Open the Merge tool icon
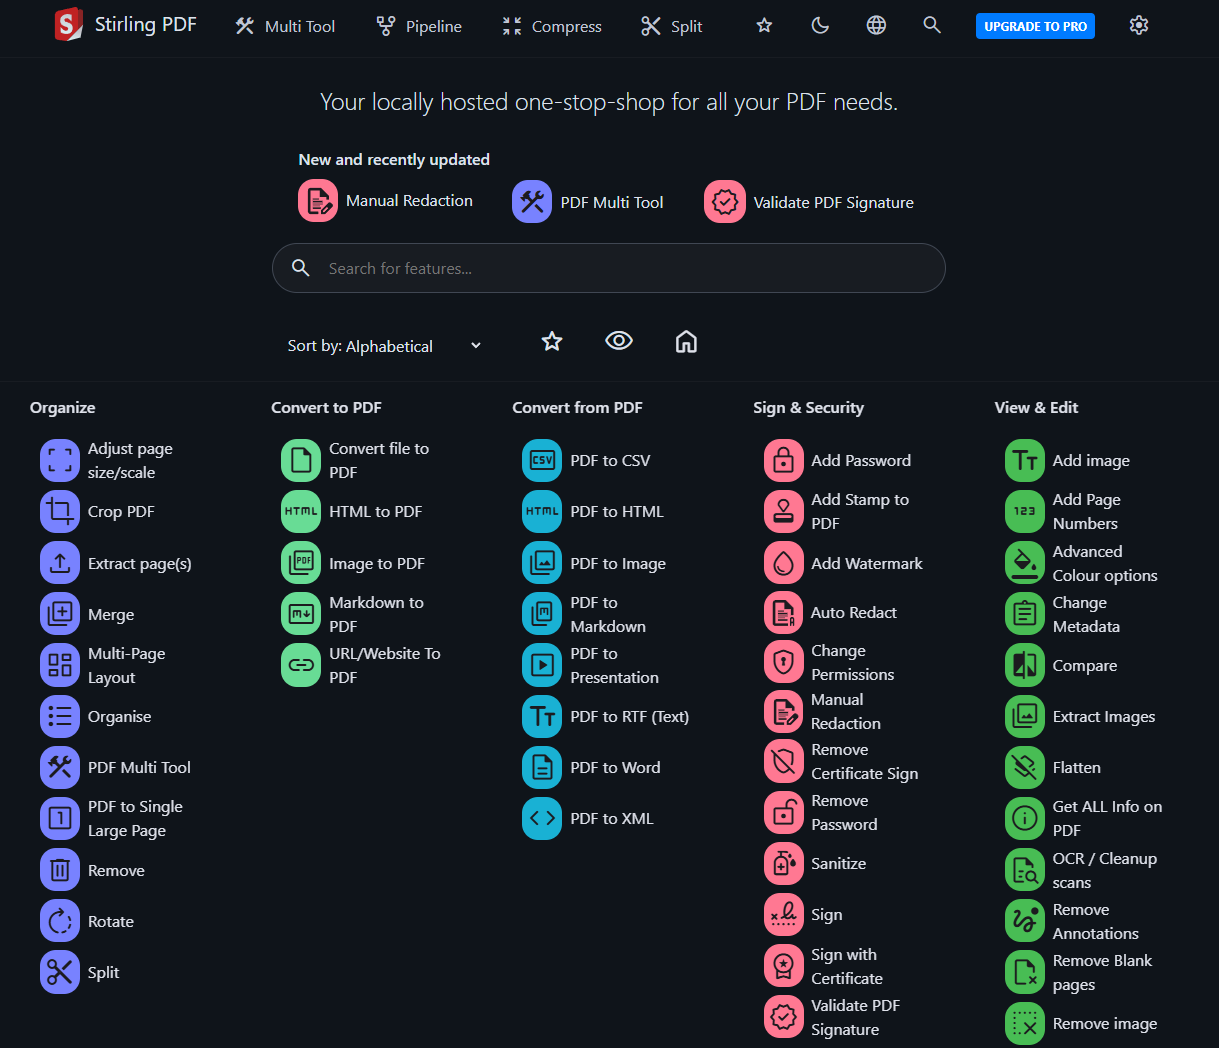1219x1048 pixels. click(60, 614)
